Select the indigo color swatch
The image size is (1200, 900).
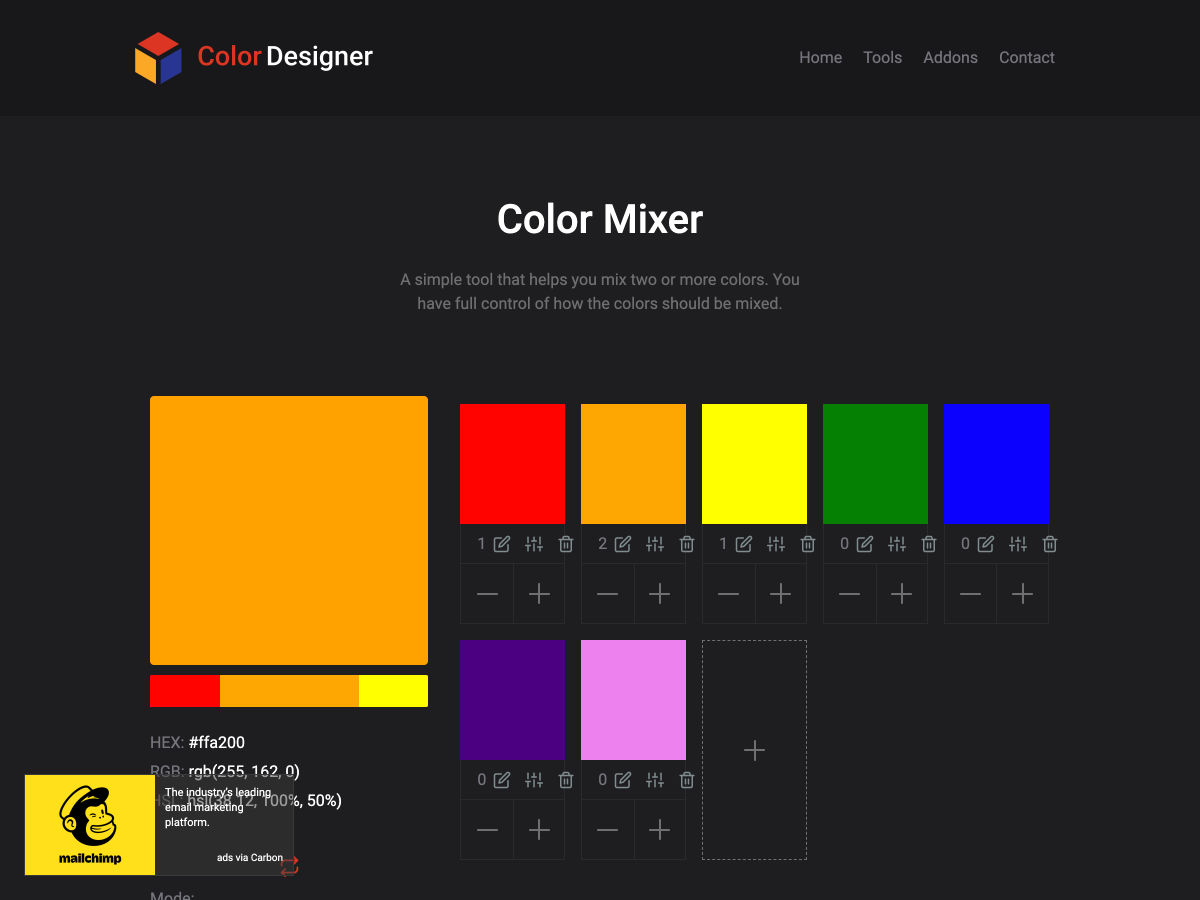[512, 700]
